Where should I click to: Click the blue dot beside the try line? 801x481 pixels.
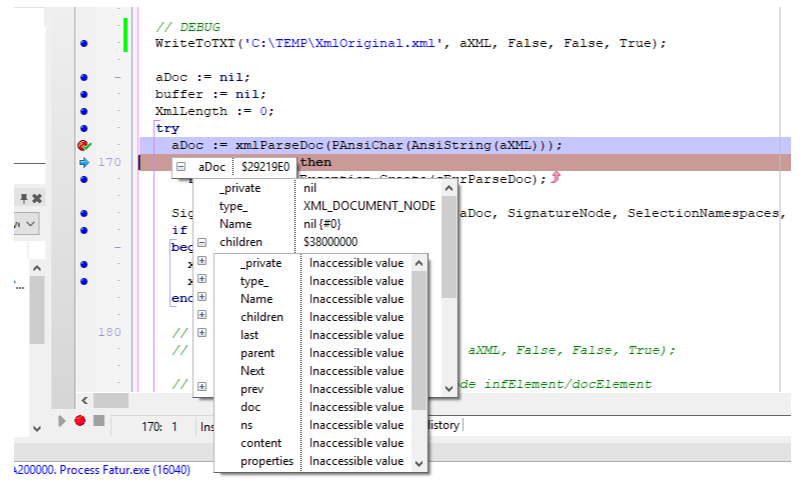pyautogui.click(x=84, y=129)
